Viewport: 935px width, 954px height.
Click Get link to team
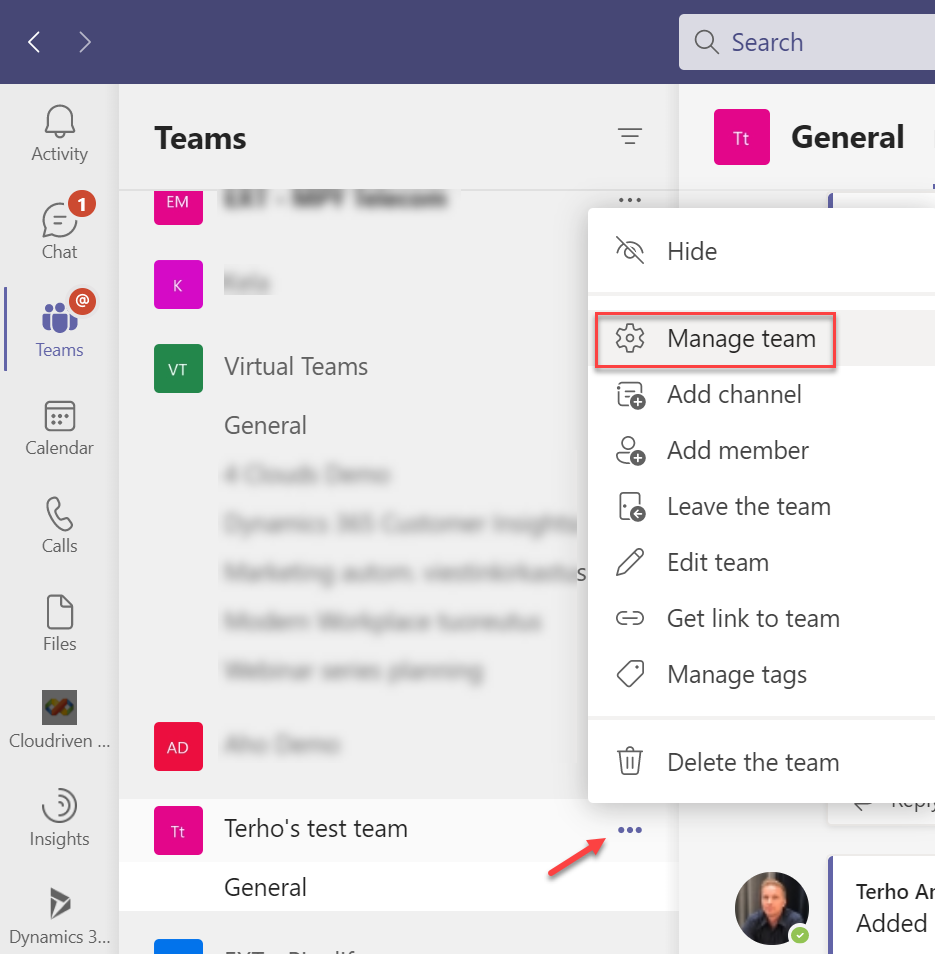pos(752,619)
